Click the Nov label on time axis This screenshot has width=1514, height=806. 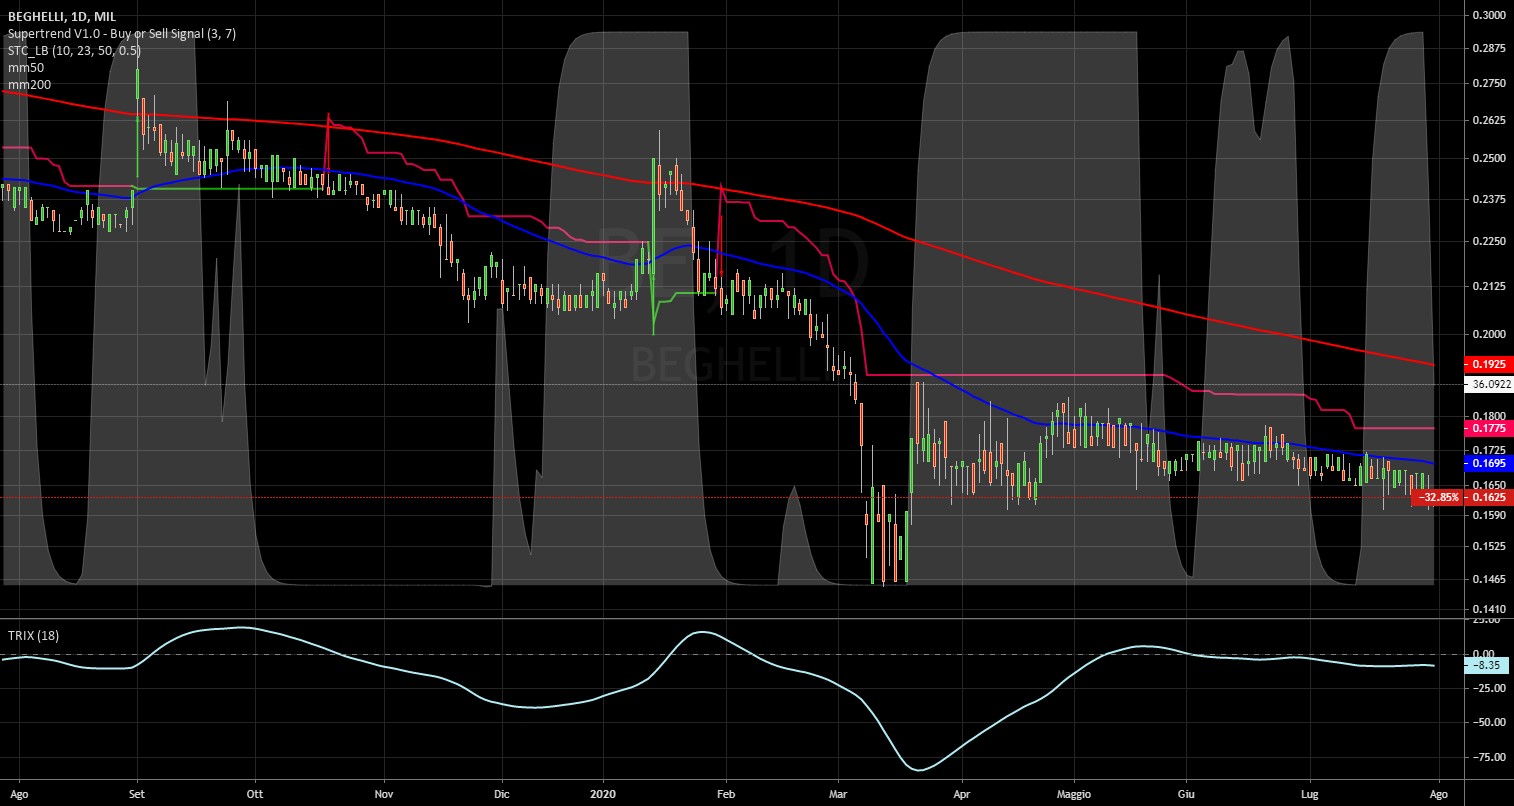point(383,794)
